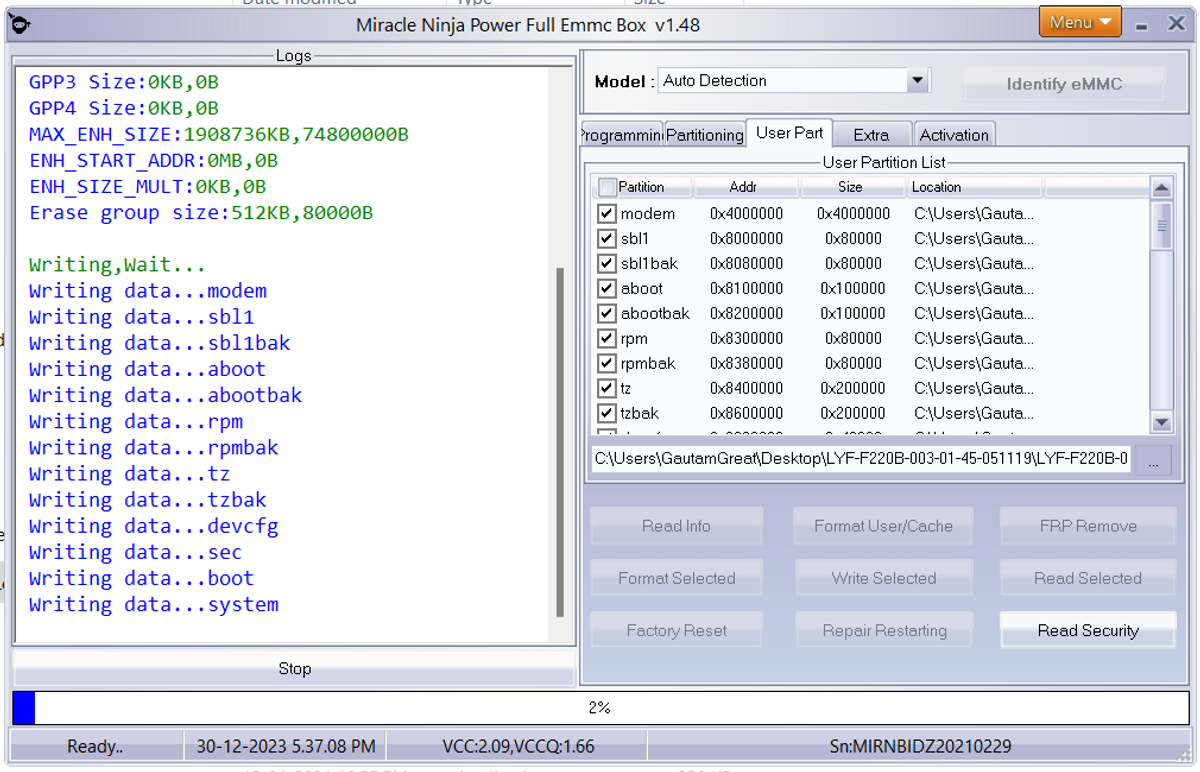Click the partition list scroll-up arrow
Screen dimensions: 1200x772
[x=1161, y=187]
